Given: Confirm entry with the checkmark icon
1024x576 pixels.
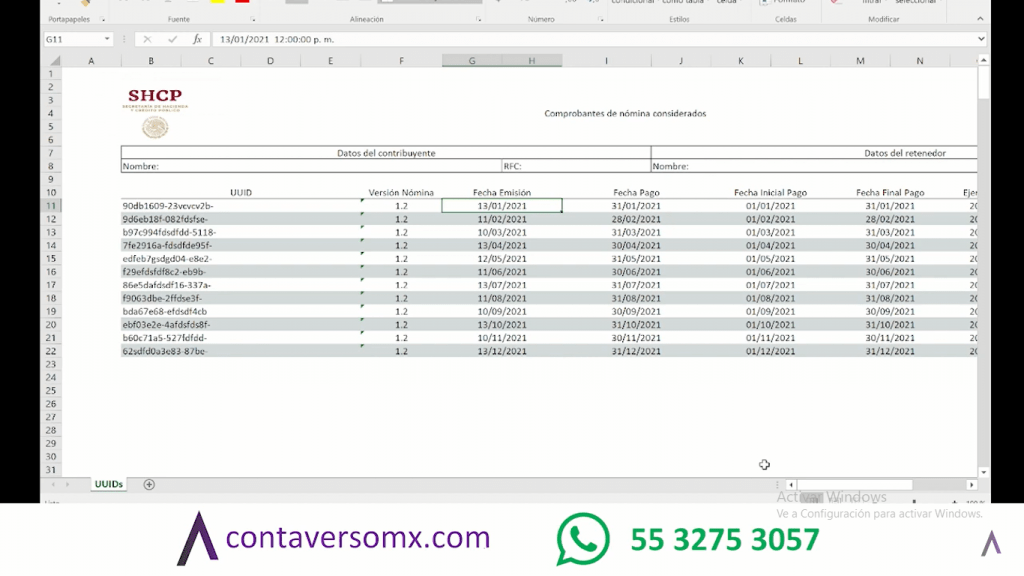Looking at the screenshot, I should click(x=172, y=39).
